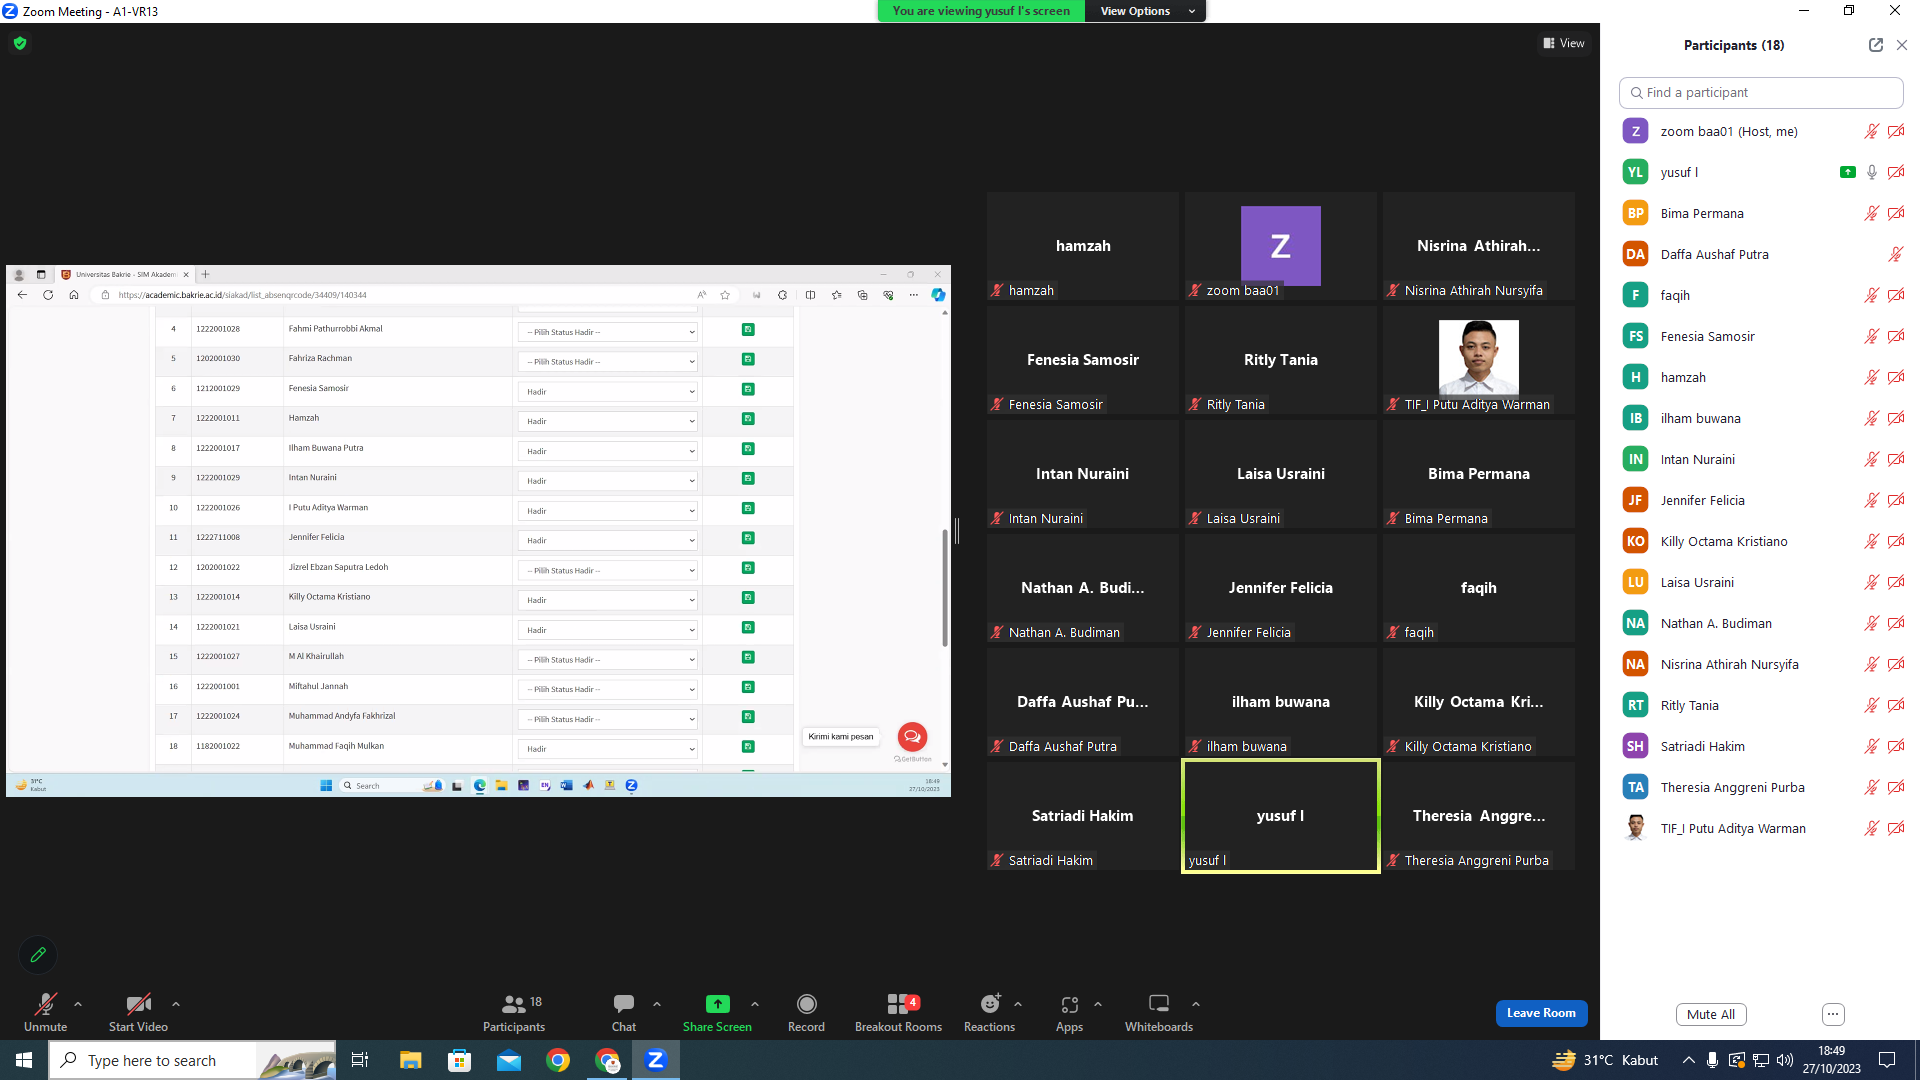Click green action icon for Laisa Usraini row
Viewport: 1920px width, 1080px height.
click(748, 627)
